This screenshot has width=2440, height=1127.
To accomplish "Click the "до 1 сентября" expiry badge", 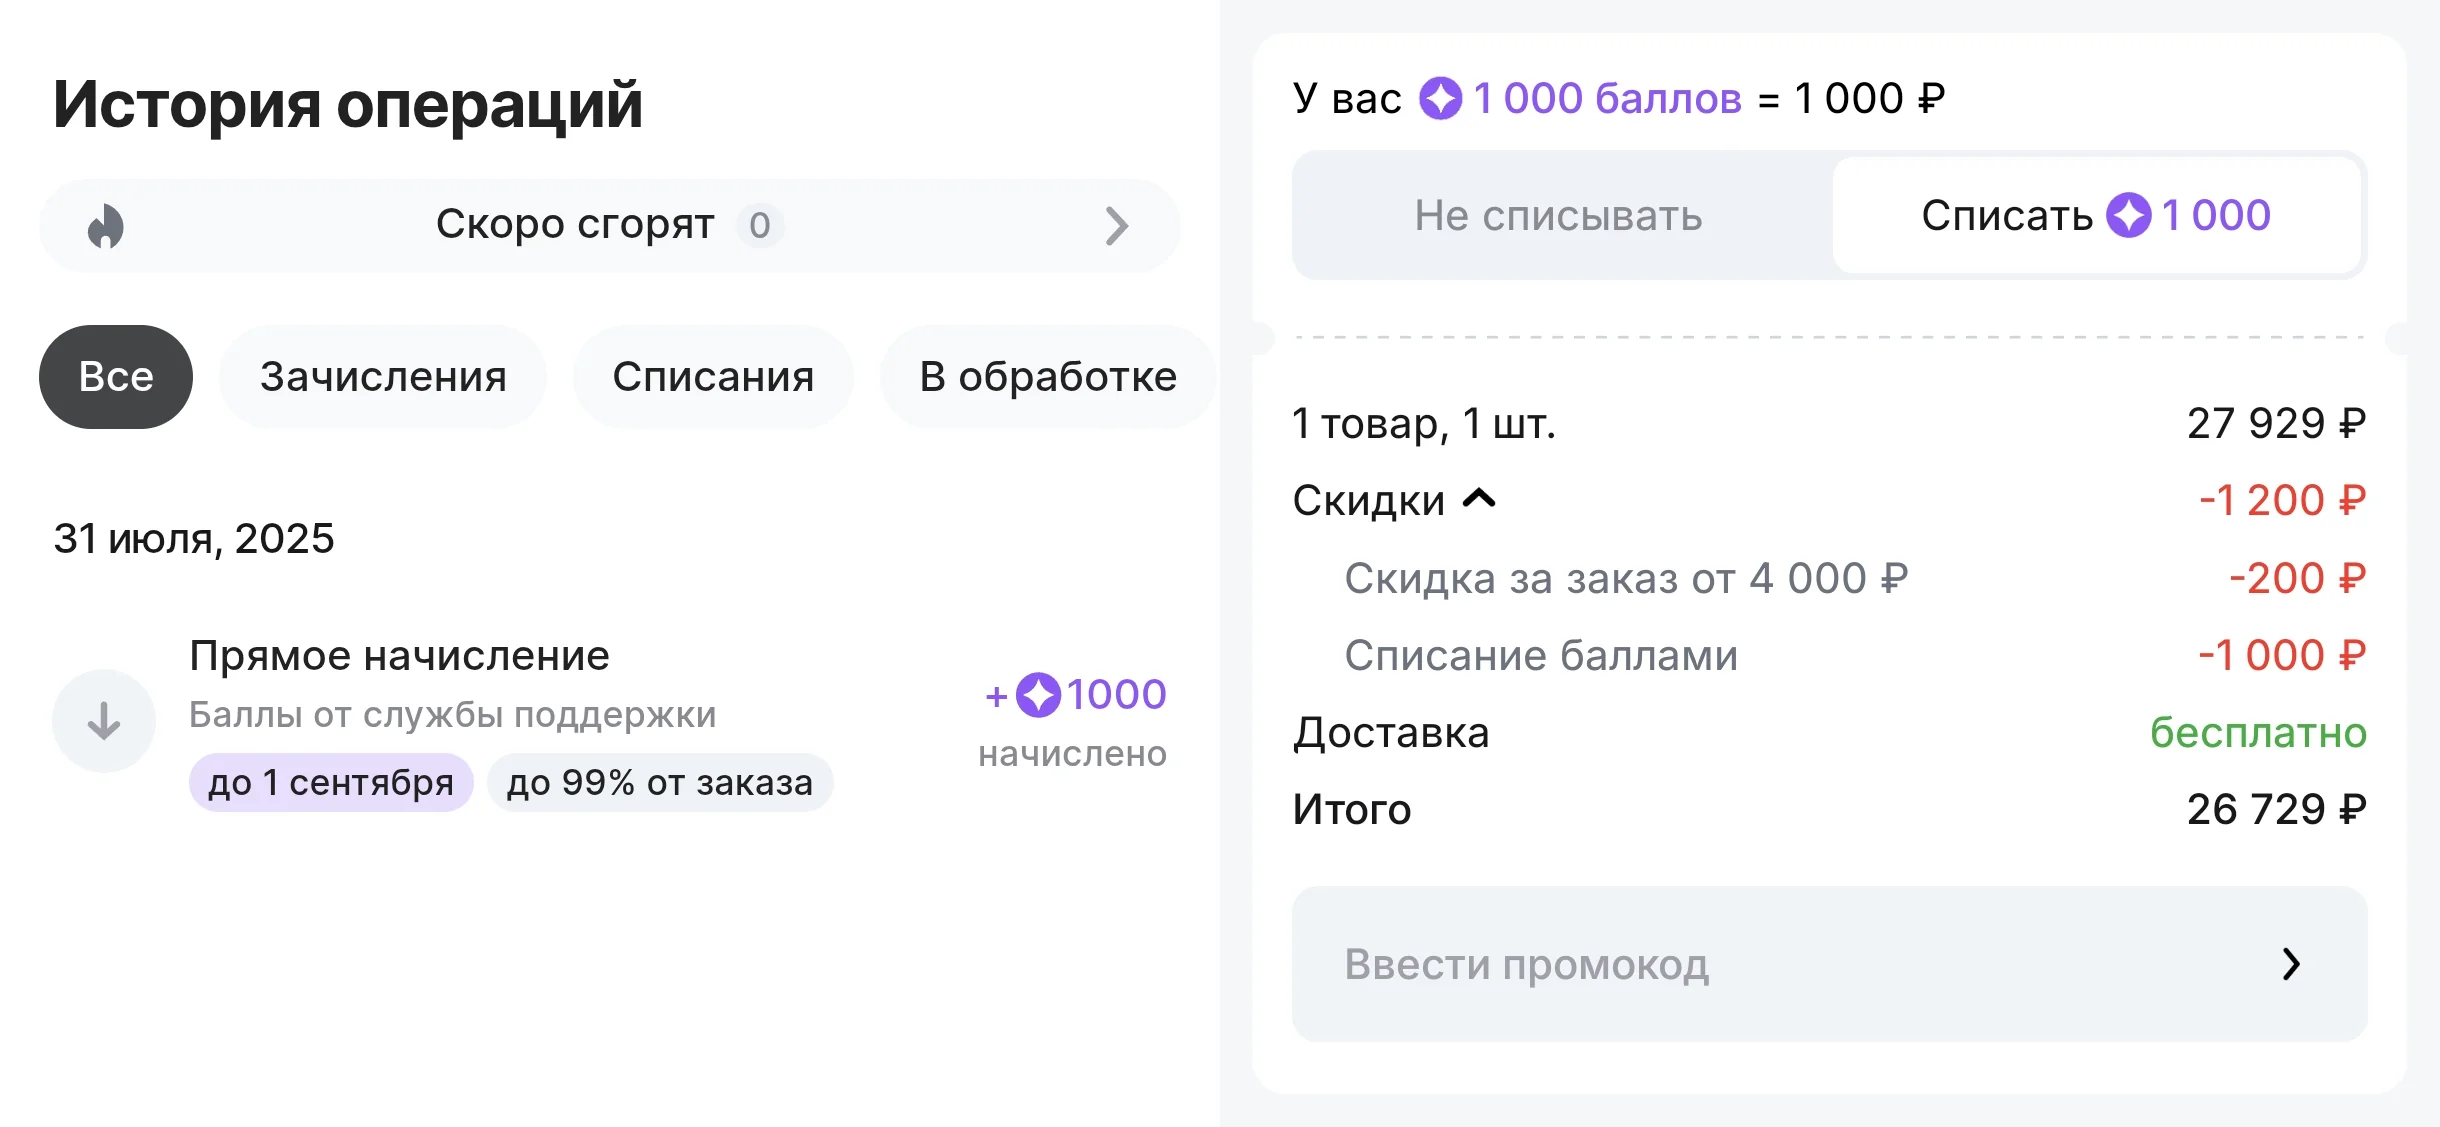I will pyautogui.click(x=330, y=782).
